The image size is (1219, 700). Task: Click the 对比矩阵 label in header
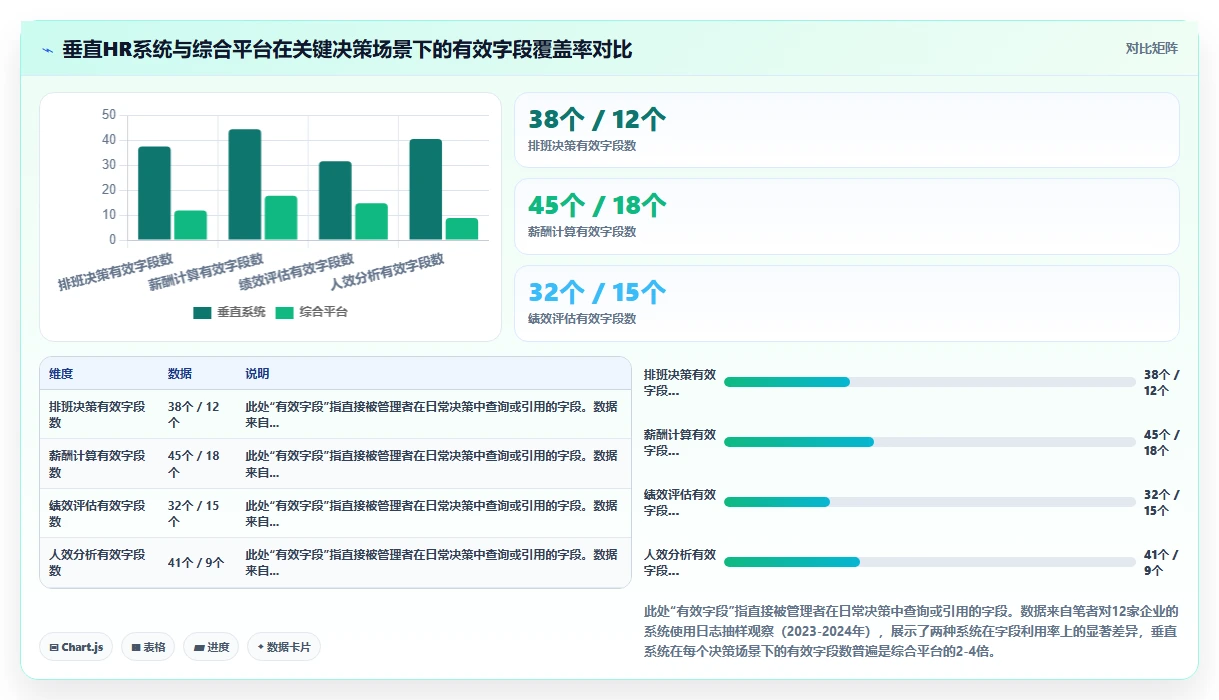(1151, 48)
